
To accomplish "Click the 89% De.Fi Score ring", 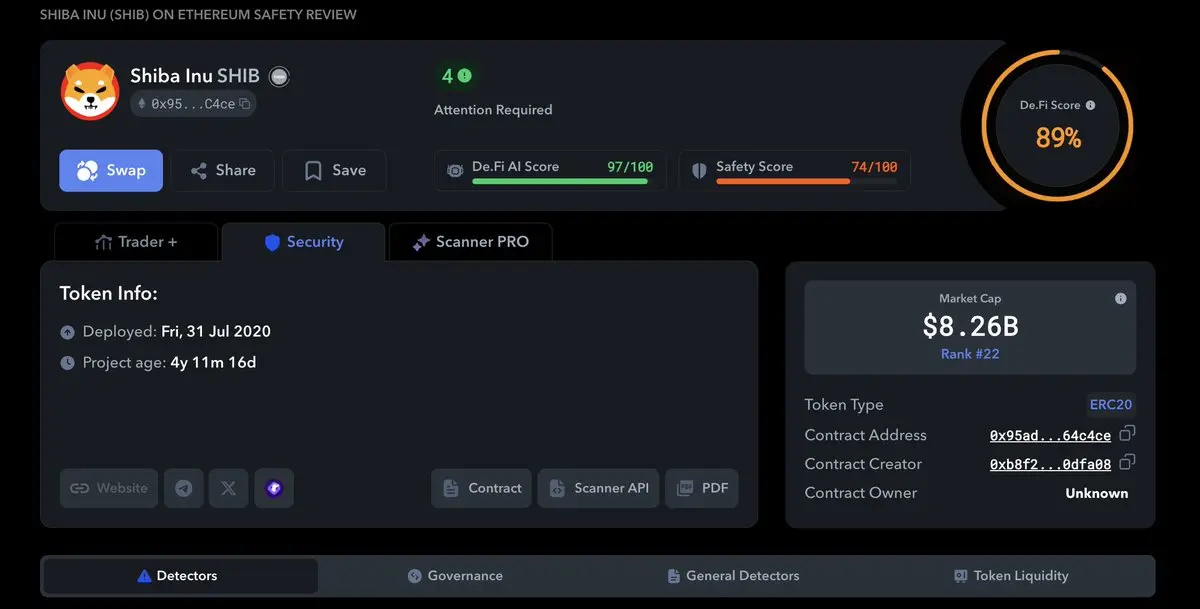I will [1058, 126].
